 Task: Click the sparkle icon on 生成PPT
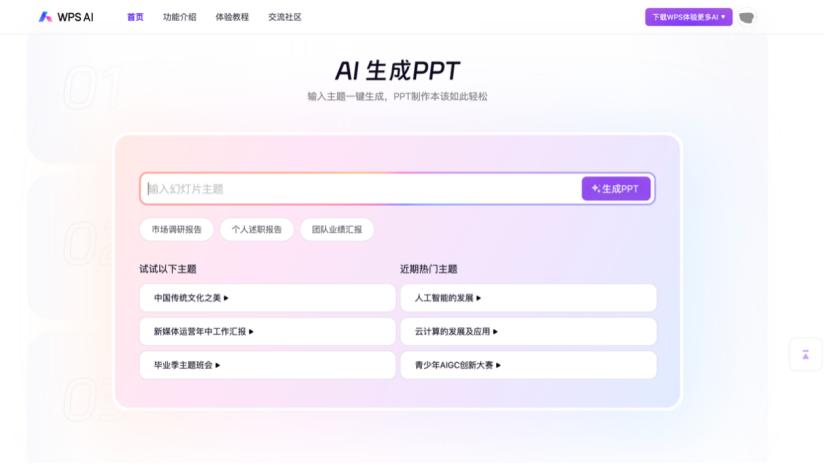point(596,189)
